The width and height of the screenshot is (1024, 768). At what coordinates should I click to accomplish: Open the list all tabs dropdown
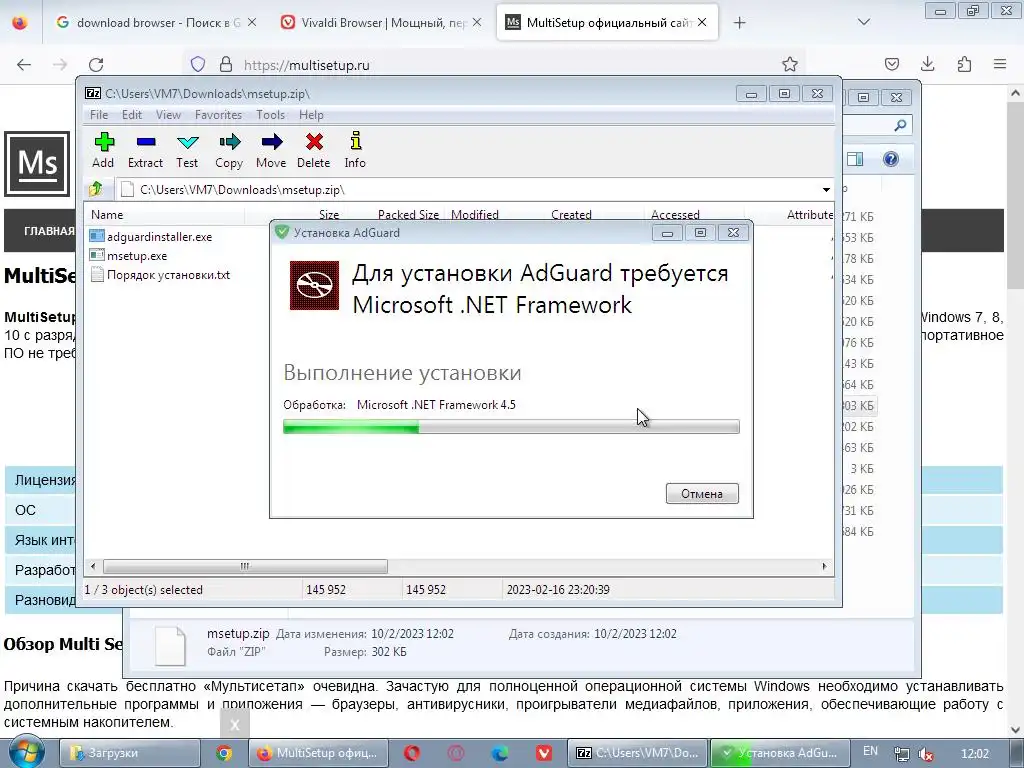(x=863, y=23)
